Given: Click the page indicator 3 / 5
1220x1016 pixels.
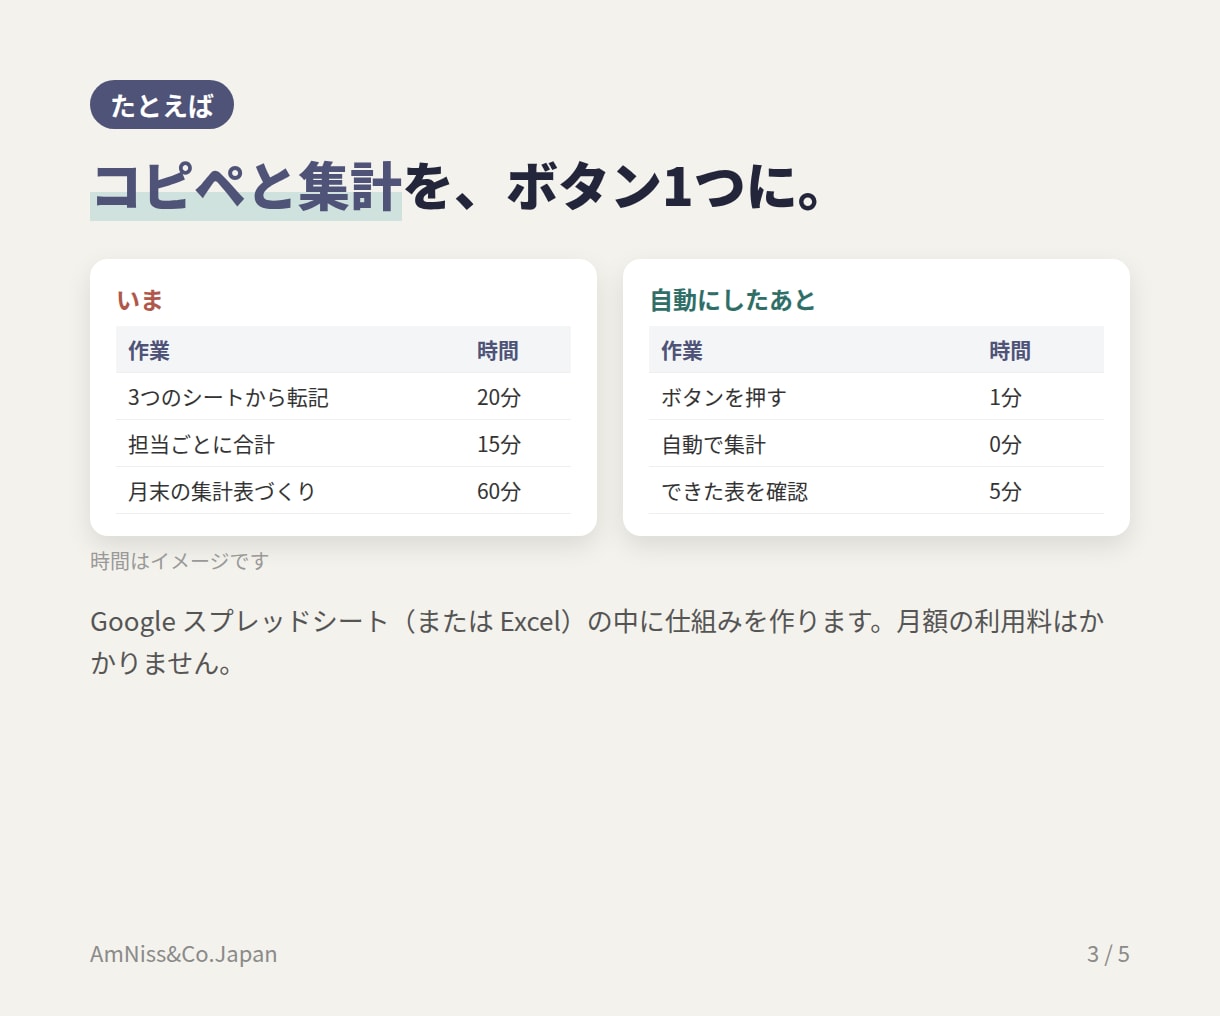Looking at the screenshot, I should (x=1108, y=954).
